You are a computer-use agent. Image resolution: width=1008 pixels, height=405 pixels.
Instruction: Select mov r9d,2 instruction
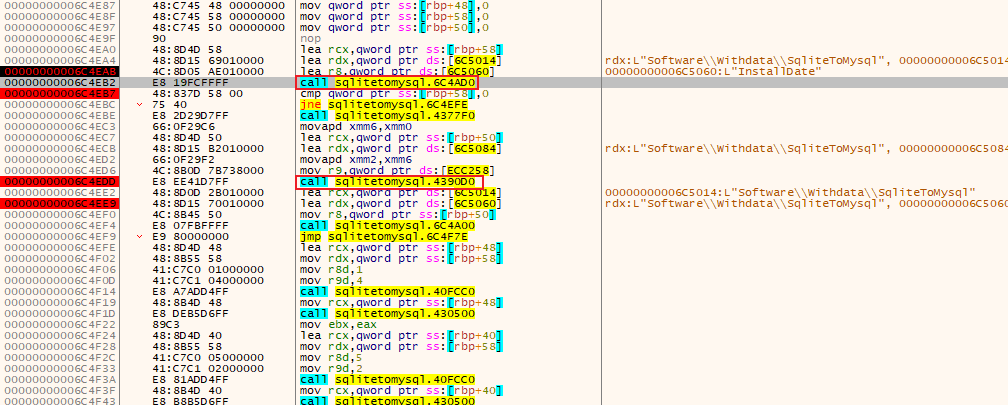click(331, 370)
